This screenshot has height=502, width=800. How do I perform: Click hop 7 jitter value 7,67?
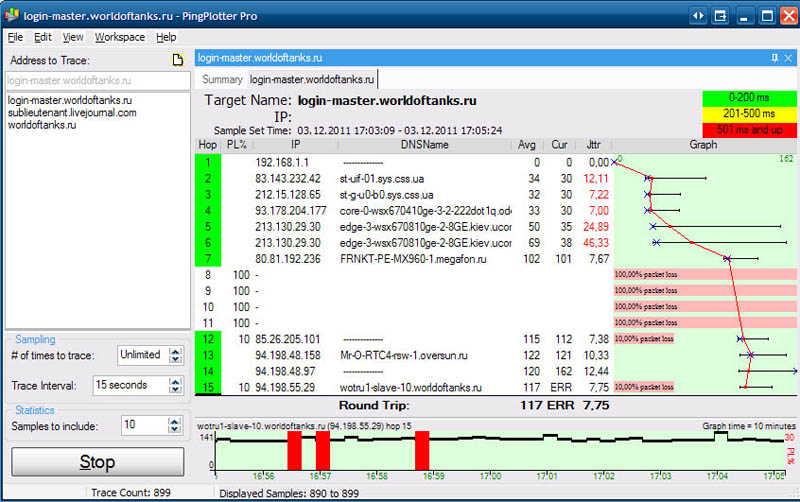pyautogui.click(x=599, y=259)
